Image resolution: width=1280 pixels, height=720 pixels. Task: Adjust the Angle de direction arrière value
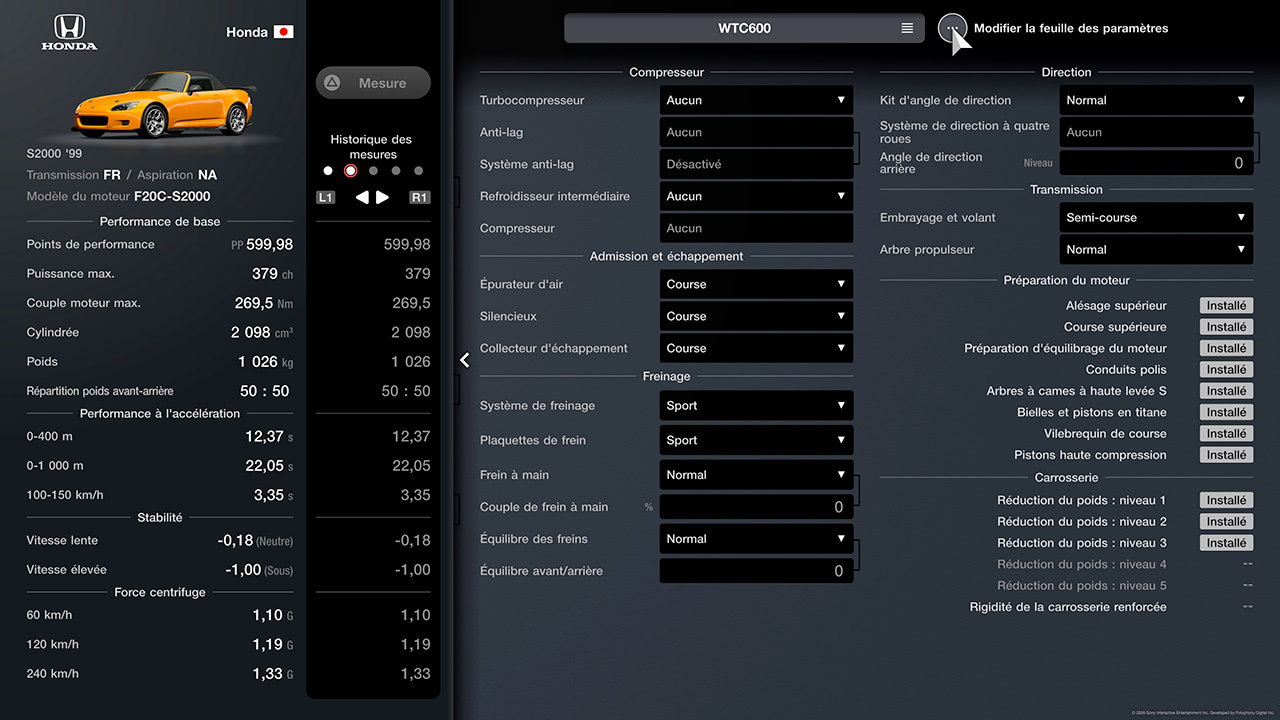1156,163
